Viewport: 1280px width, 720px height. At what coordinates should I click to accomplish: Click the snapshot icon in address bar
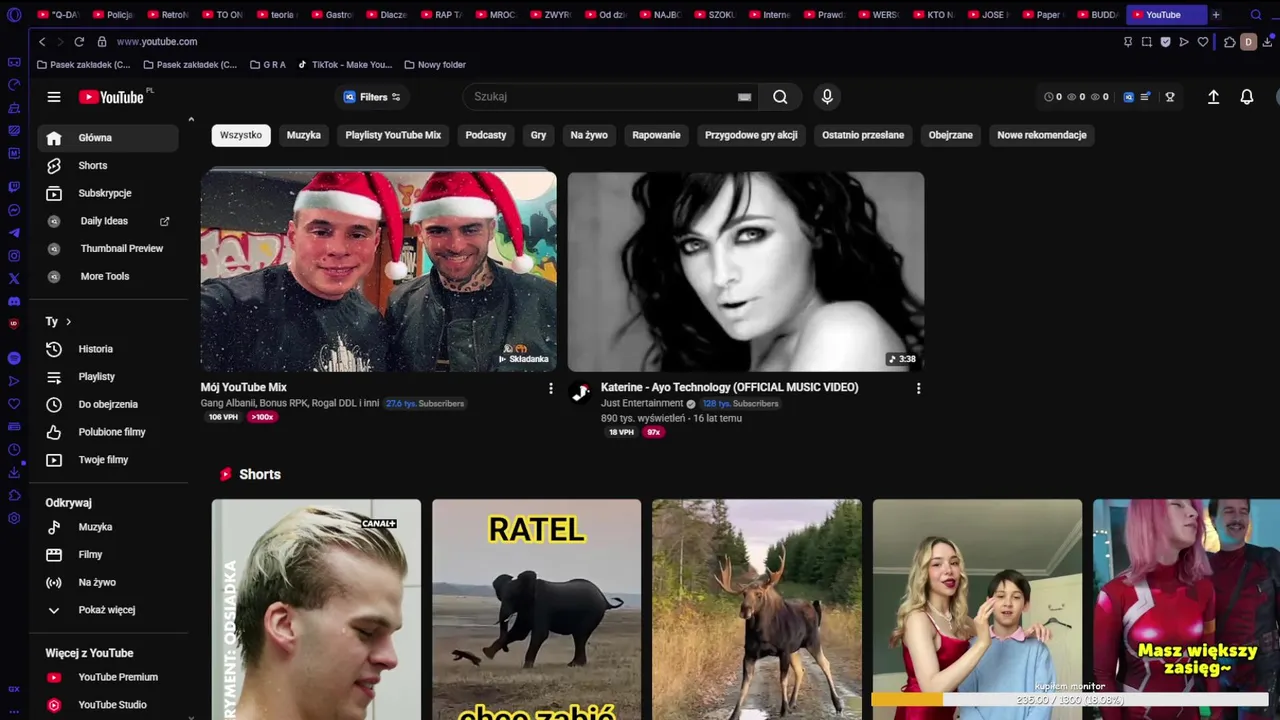[x=1147, y=42]
